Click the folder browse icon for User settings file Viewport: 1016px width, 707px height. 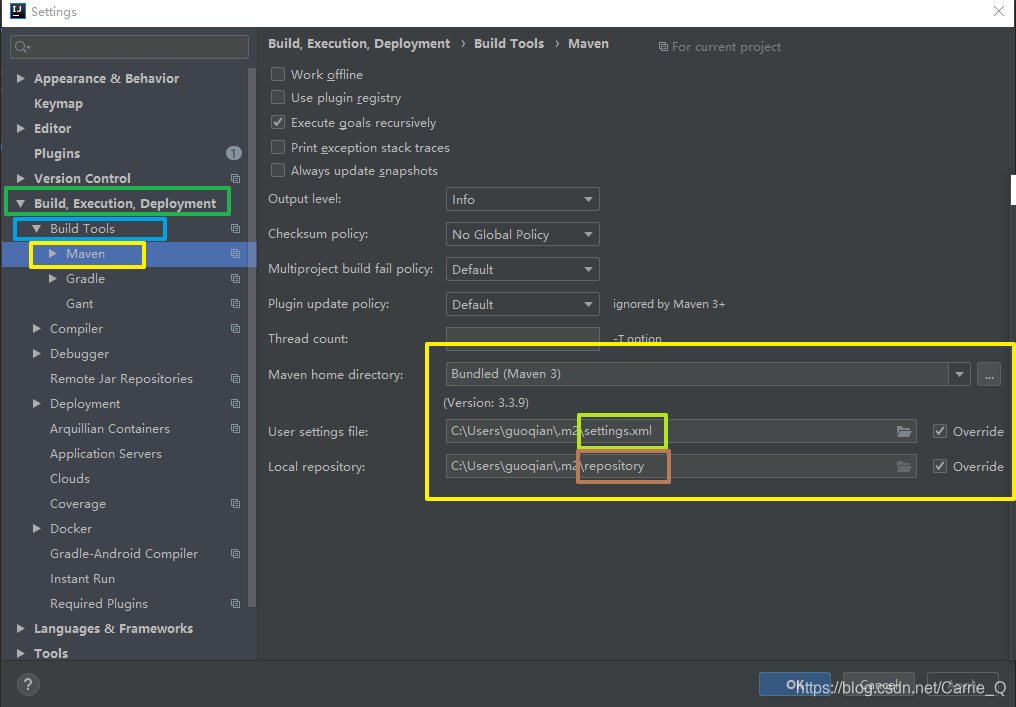tap(904, 432)
